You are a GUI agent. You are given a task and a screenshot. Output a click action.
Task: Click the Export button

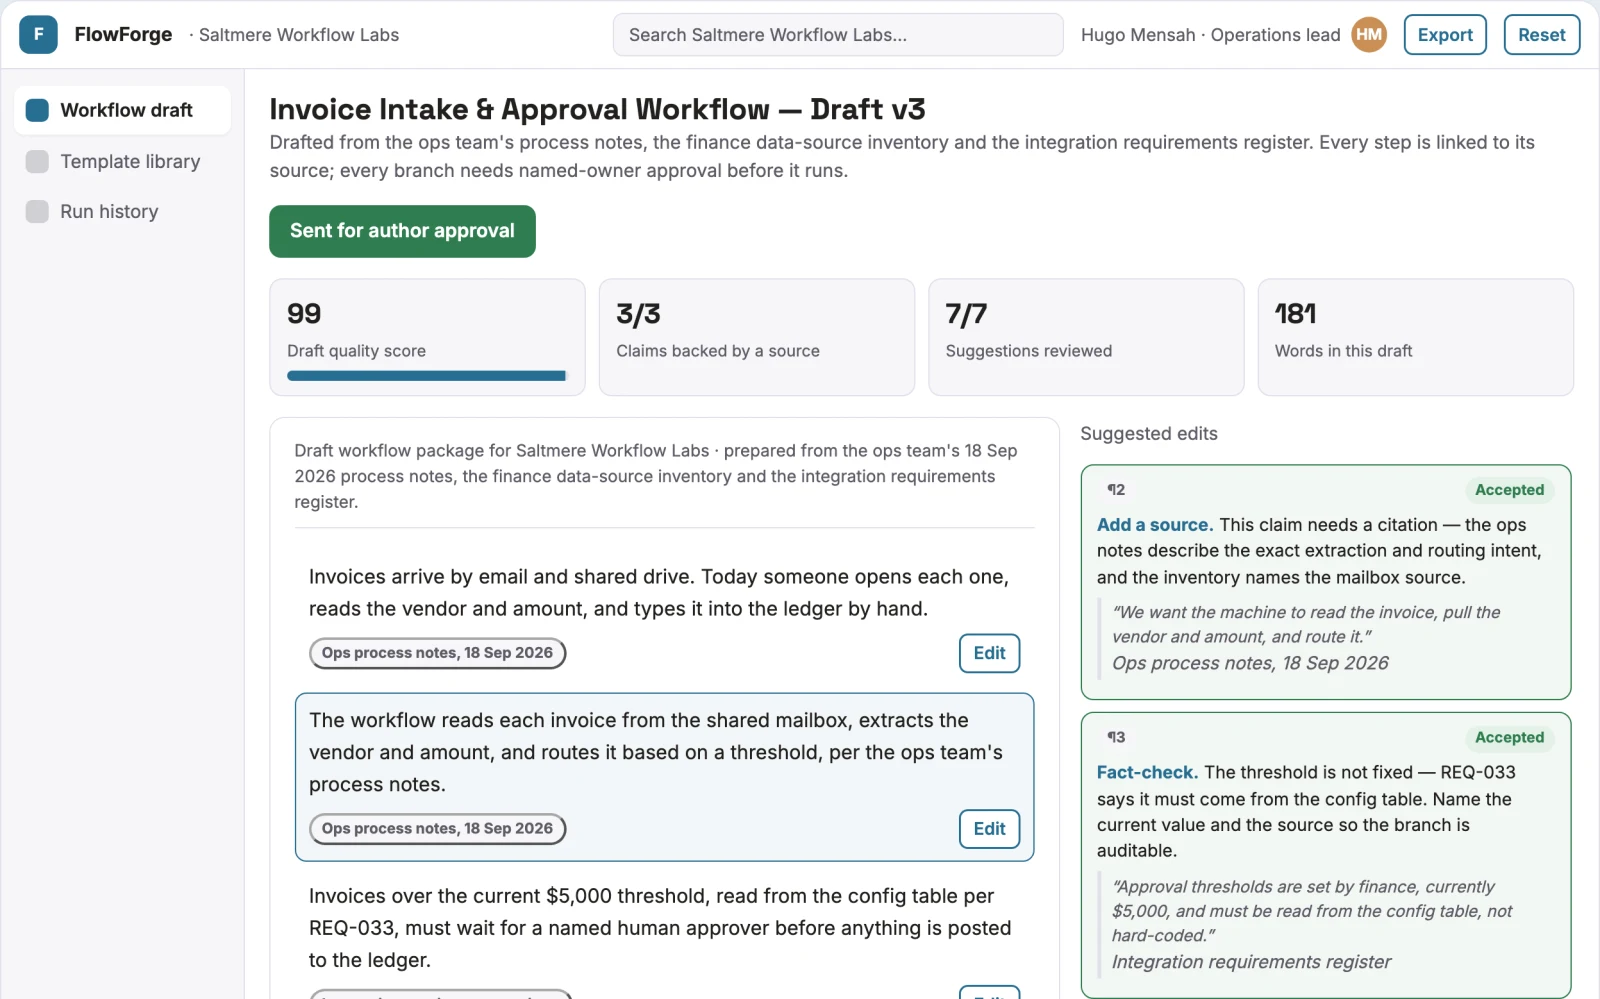[x=1445, y=35]
